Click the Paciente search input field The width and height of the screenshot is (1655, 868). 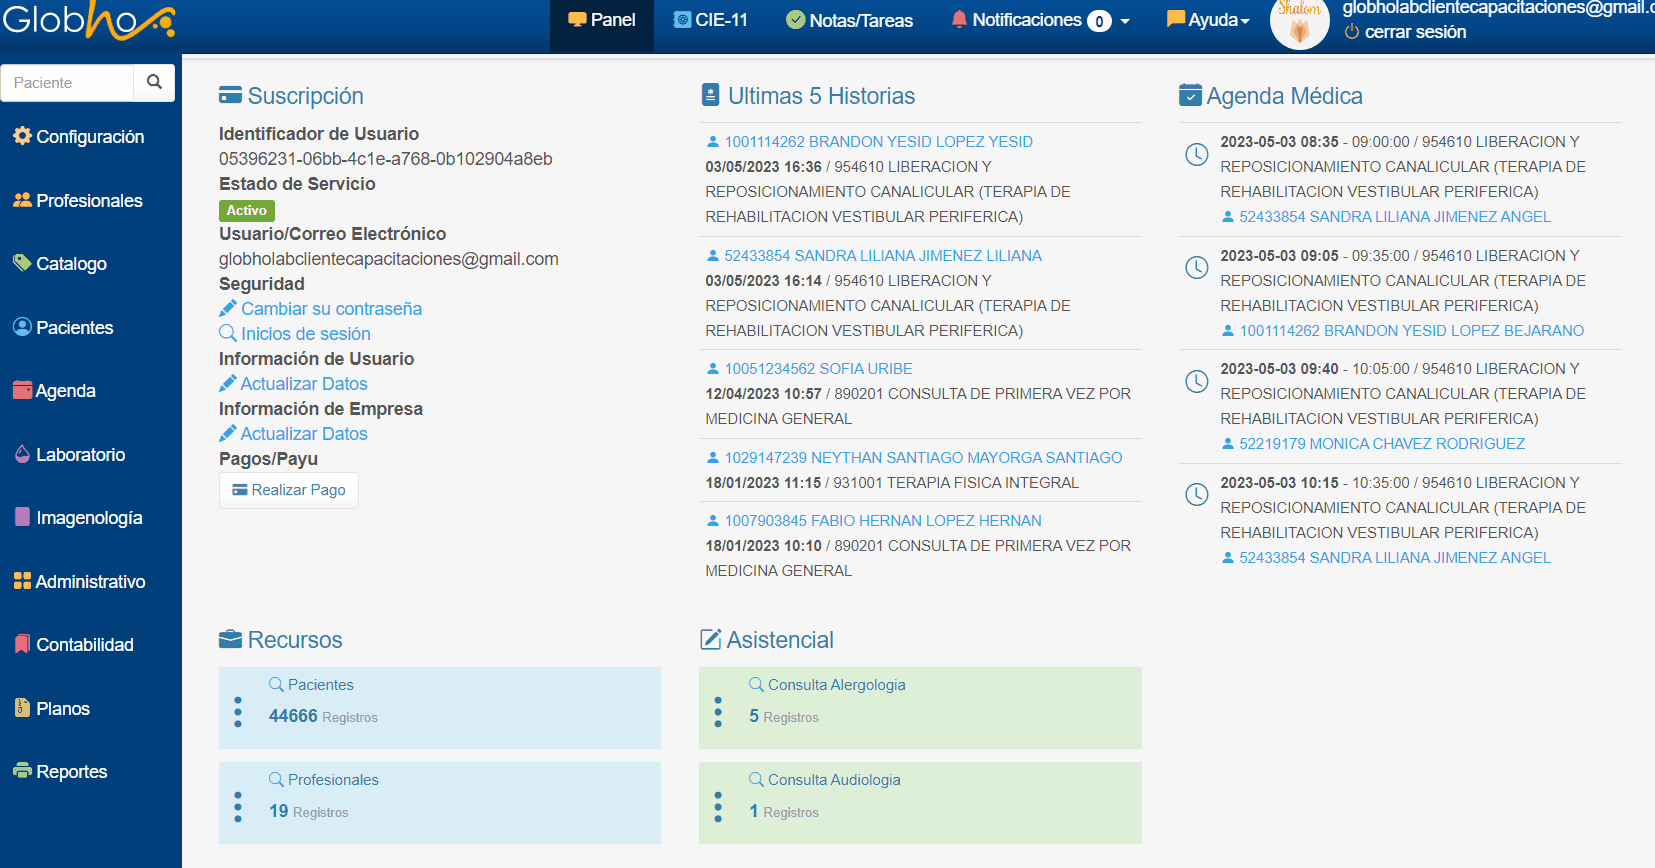(x=68, y=83)
